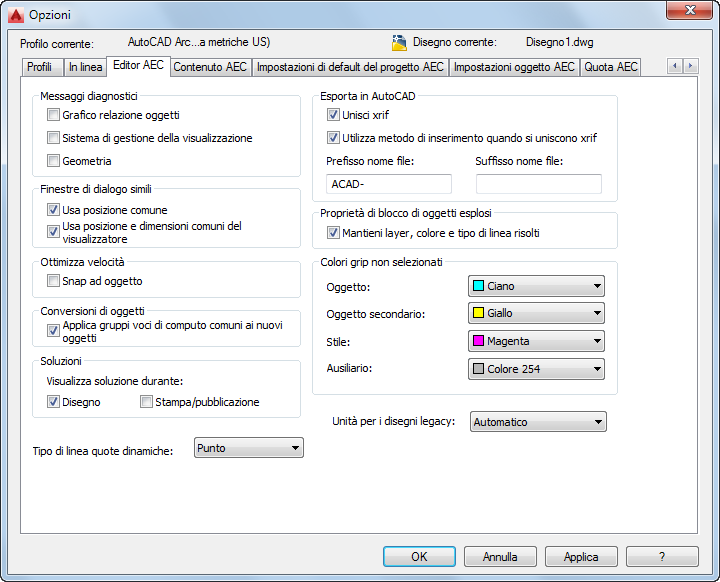This screenshot has height=582, width=720.
Task: Uncheck the Unisci xrif option
Action: [333, 114]
